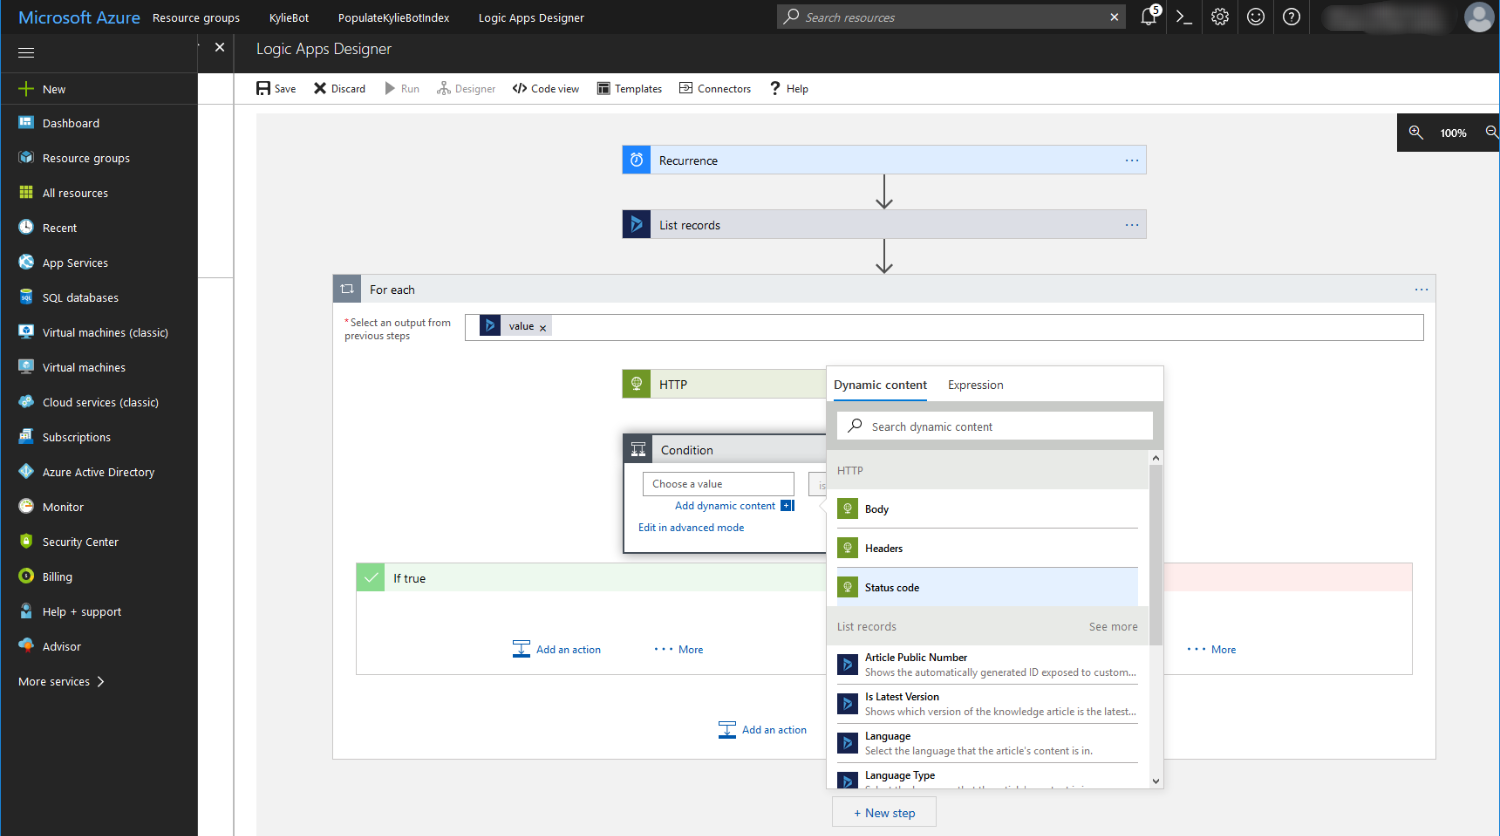Open the Recurrence step ellipsis menu
Screen dimensions: 1500x836
[x=1132, y=160]
